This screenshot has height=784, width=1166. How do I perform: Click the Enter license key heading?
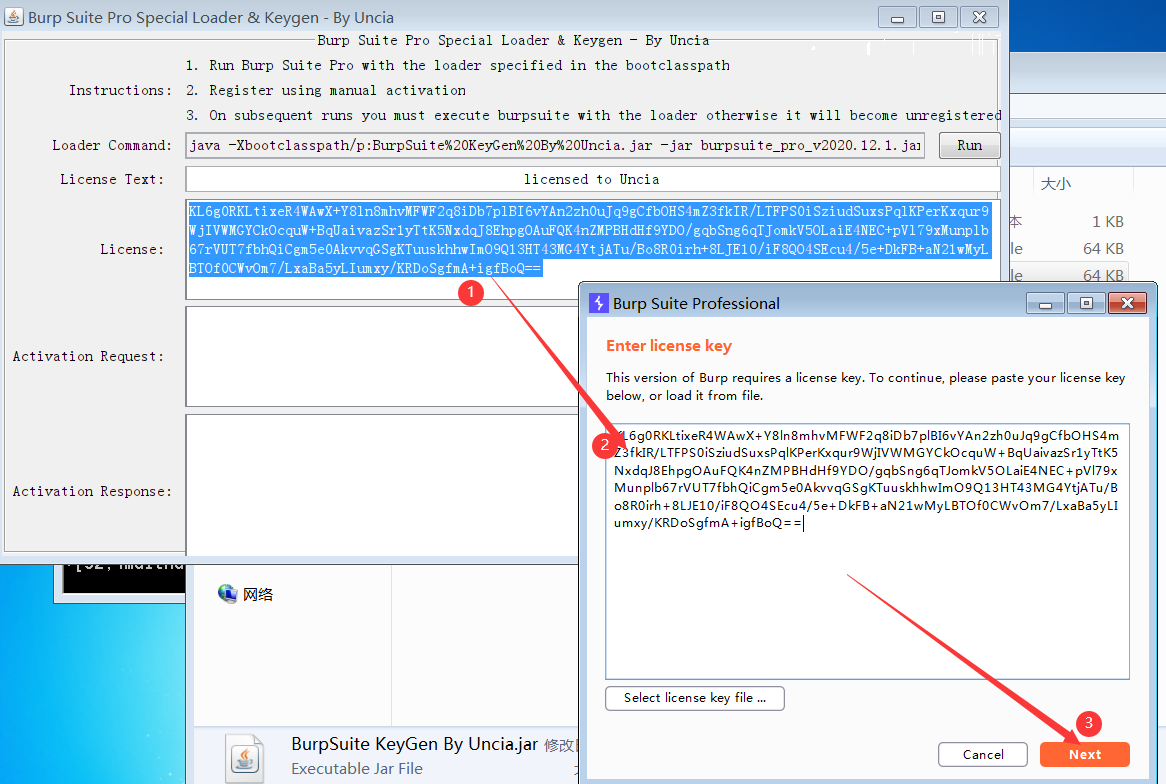click(669, 346)
